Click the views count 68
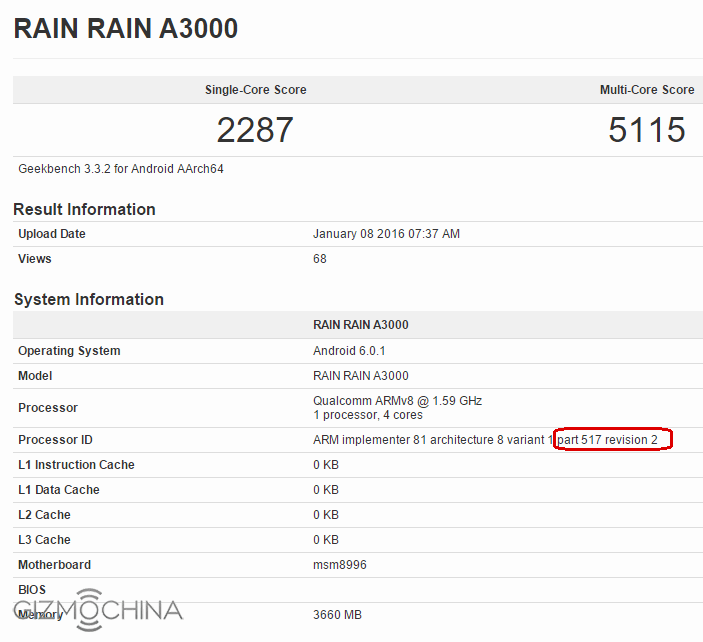703x642 pixels. click(320, 259)
